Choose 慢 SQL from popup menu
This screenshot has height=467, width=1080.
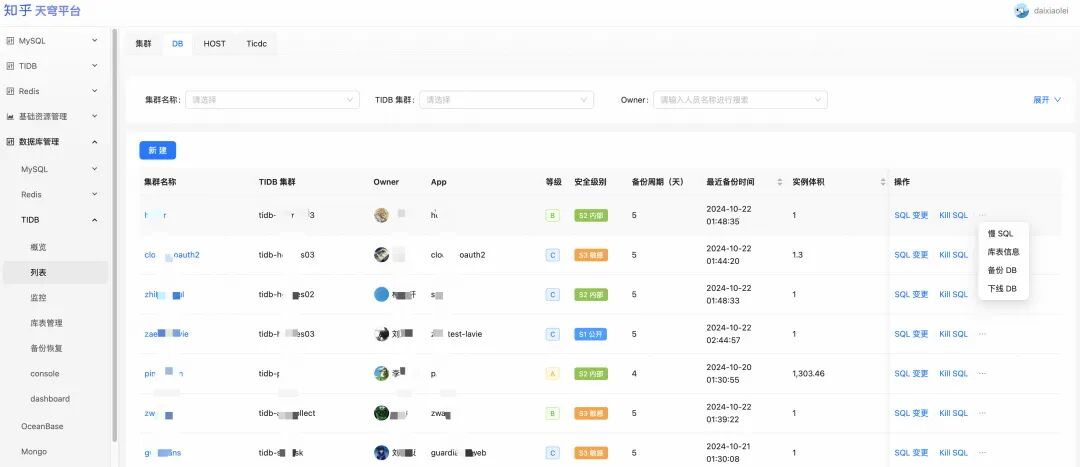[x=1004, y=234]
